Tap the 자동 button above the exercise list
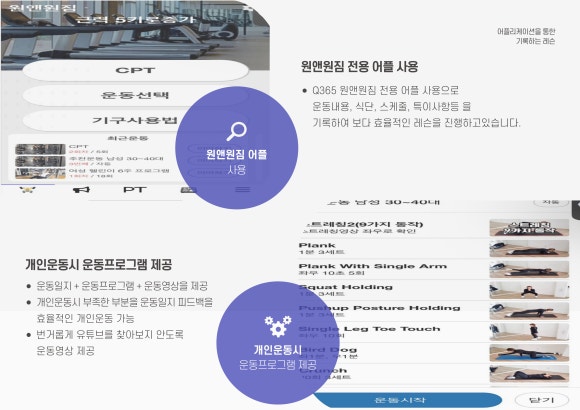The image size is (580, 410). [551, 202]
